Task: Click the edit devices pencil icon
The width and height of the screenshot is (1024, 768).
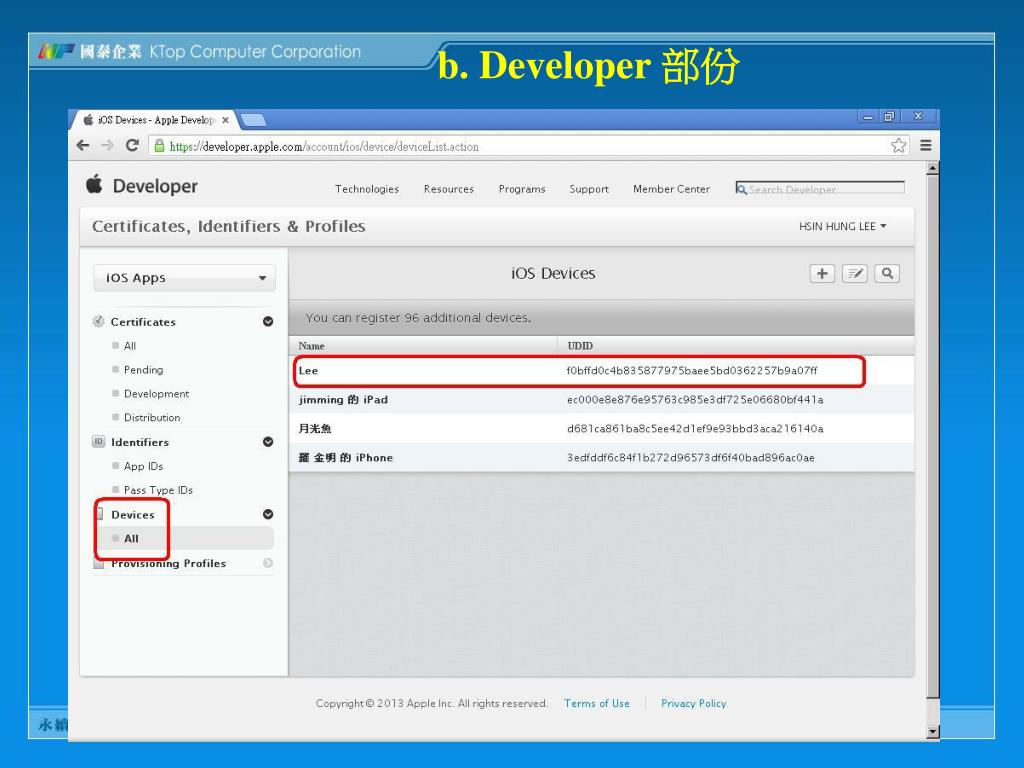Action: pos(855,274)
